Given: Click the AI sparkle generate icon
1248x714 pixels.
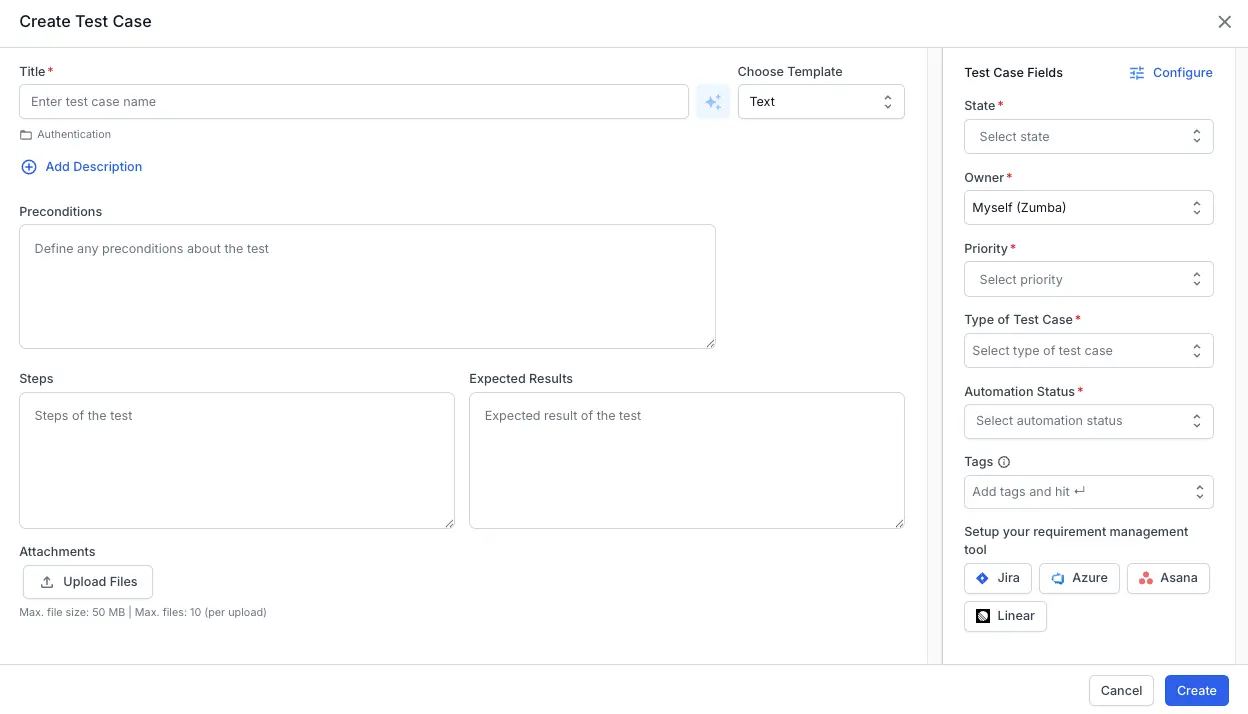Looking at the screenshot, I should (x=712, y=102).
